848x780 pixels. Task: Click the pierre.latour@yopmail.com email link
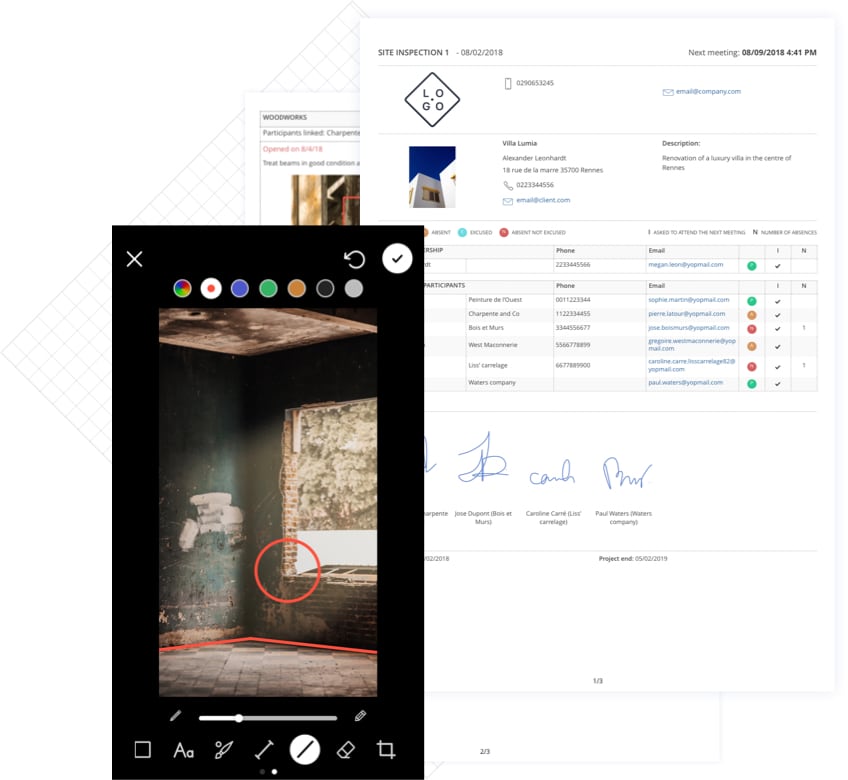(x=687, y=314)
